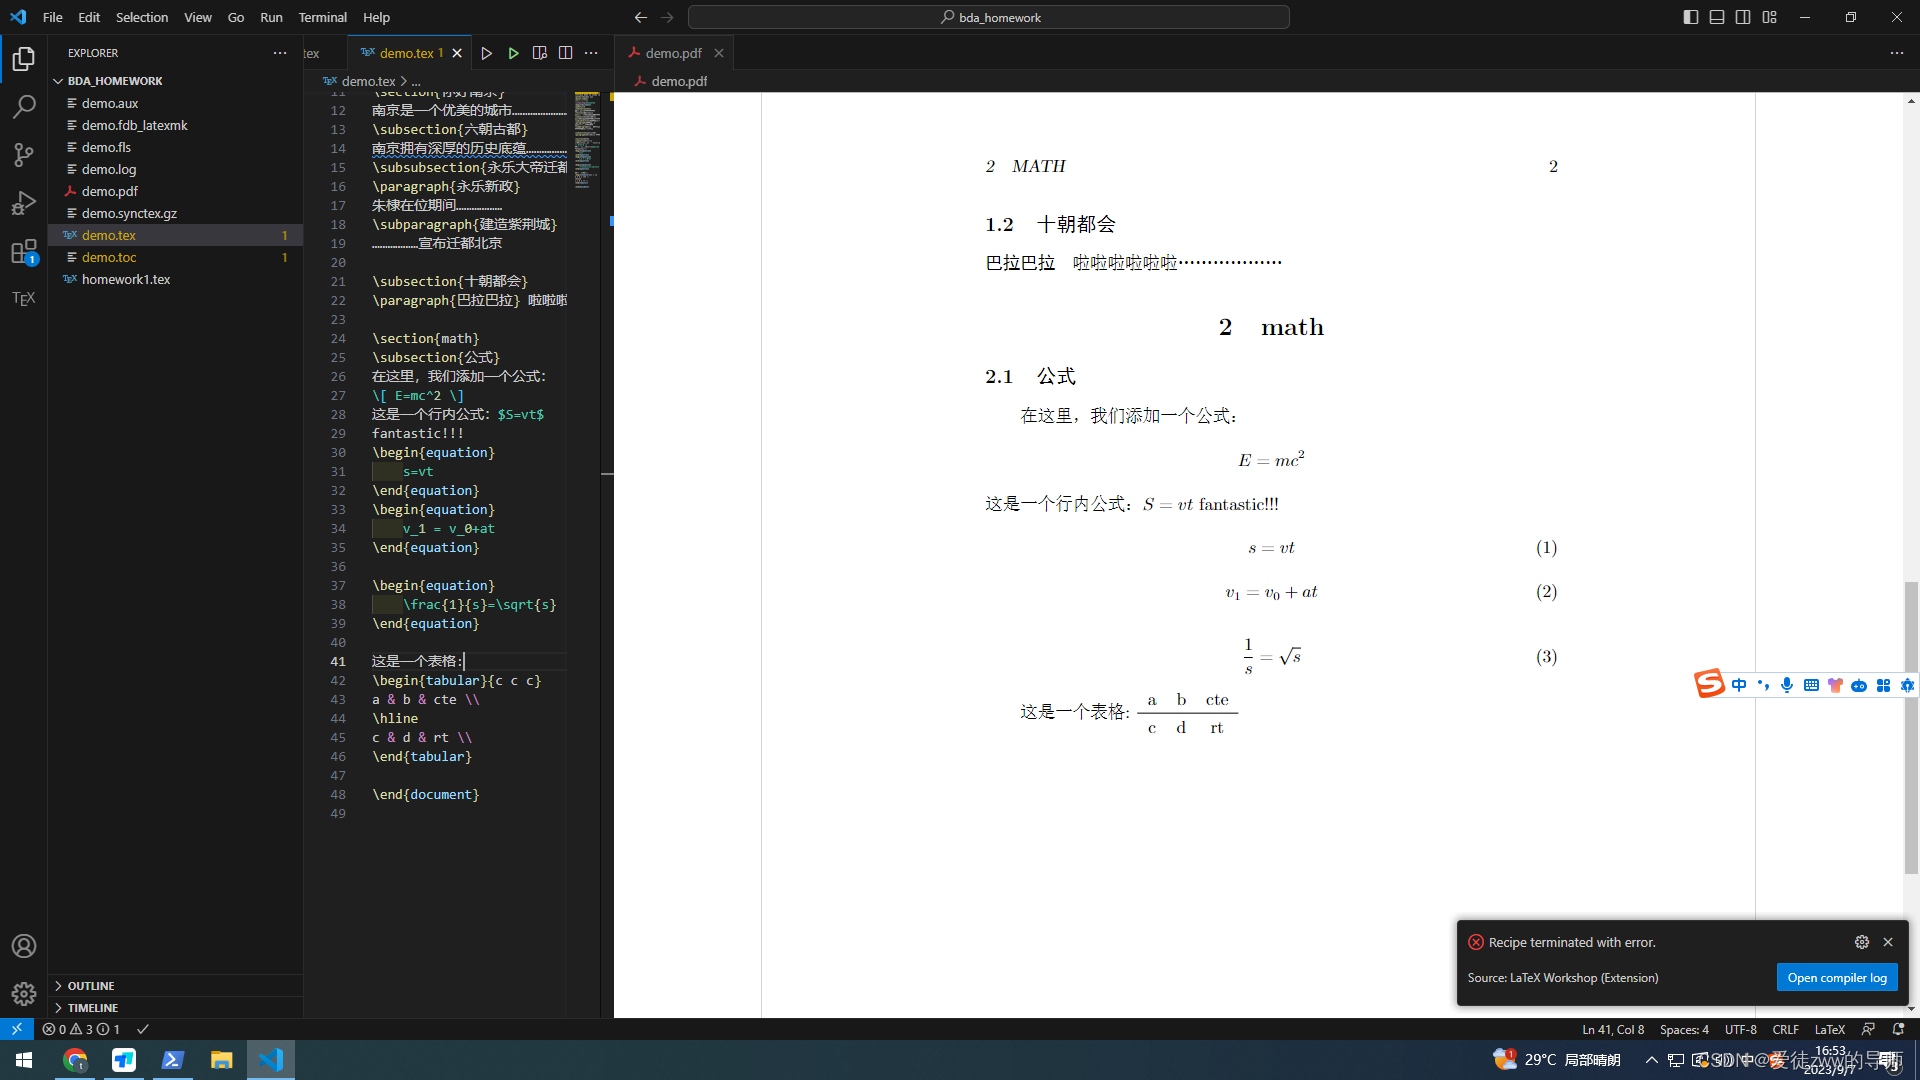Click the Split Editor Right icon

pyautogui.click(x=566, y=53)
